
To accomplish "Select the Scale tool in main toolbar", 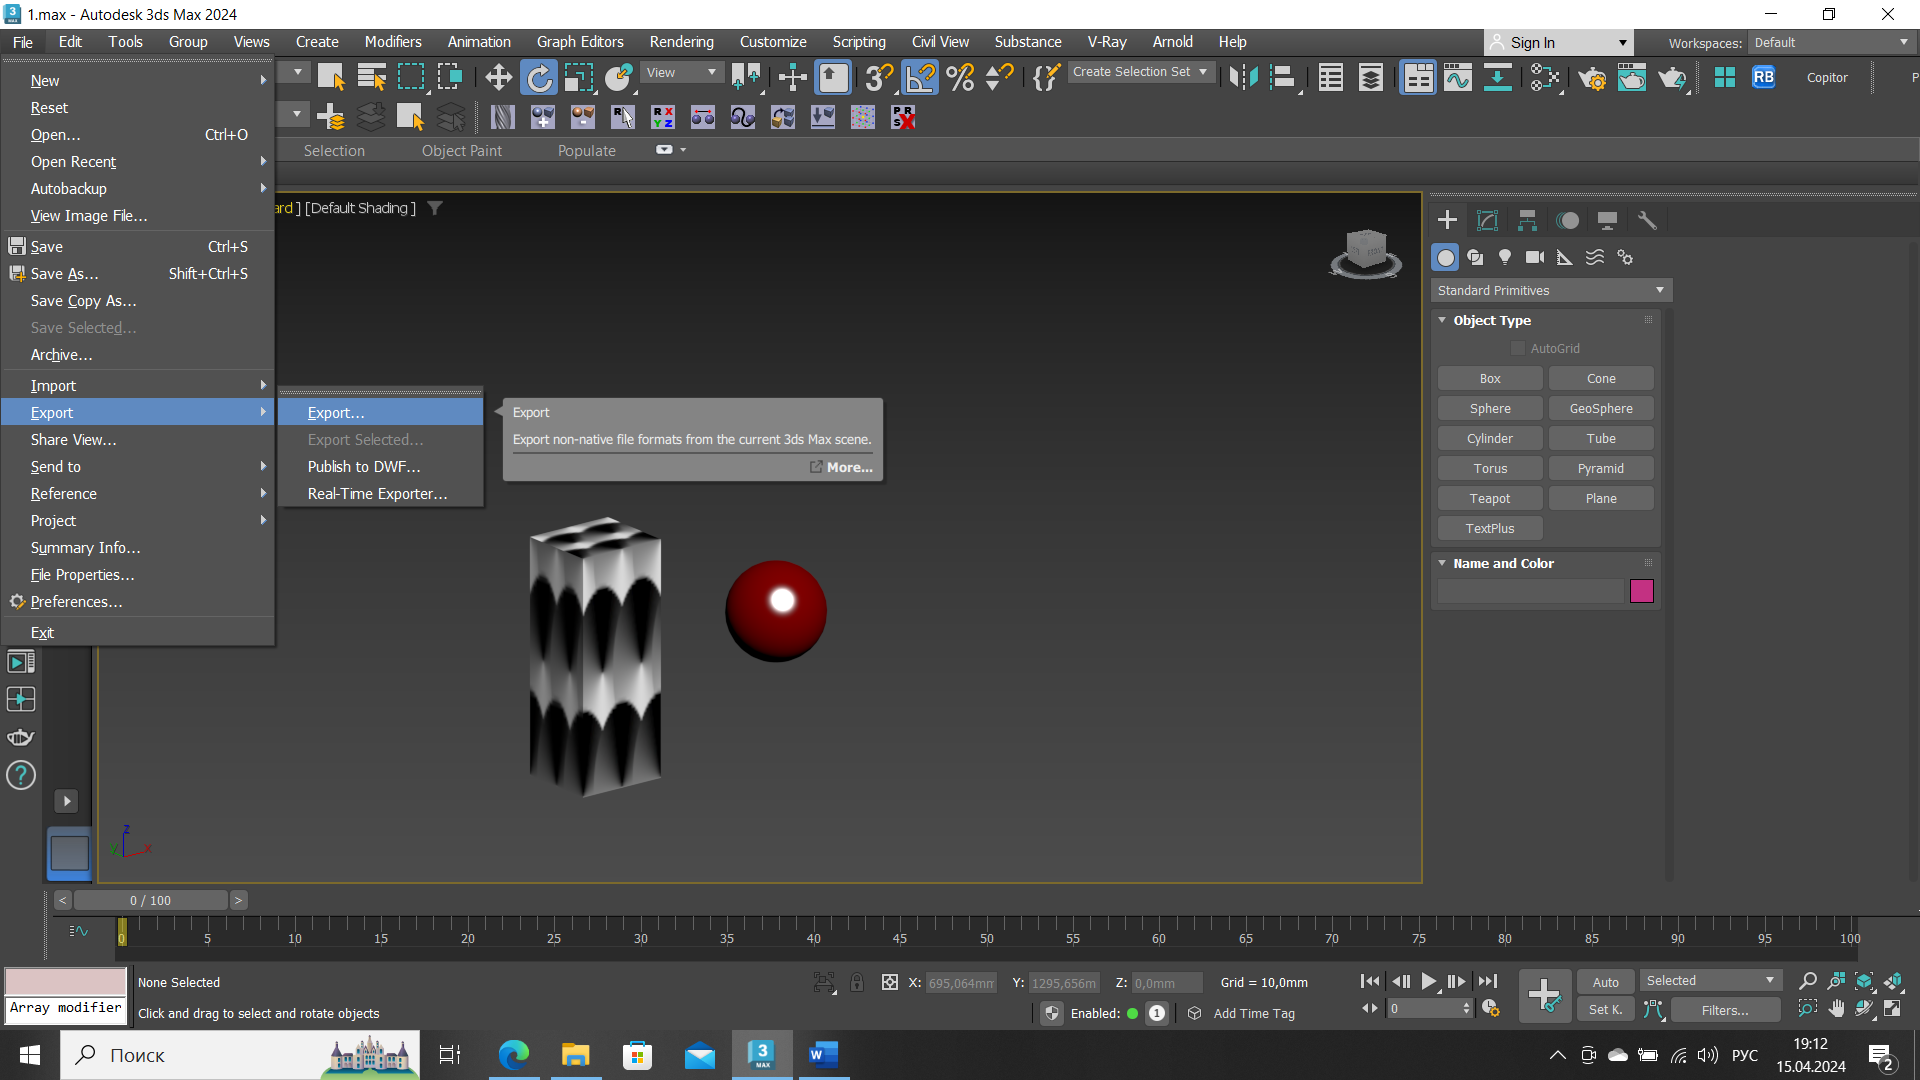I will tap(579, 77).
